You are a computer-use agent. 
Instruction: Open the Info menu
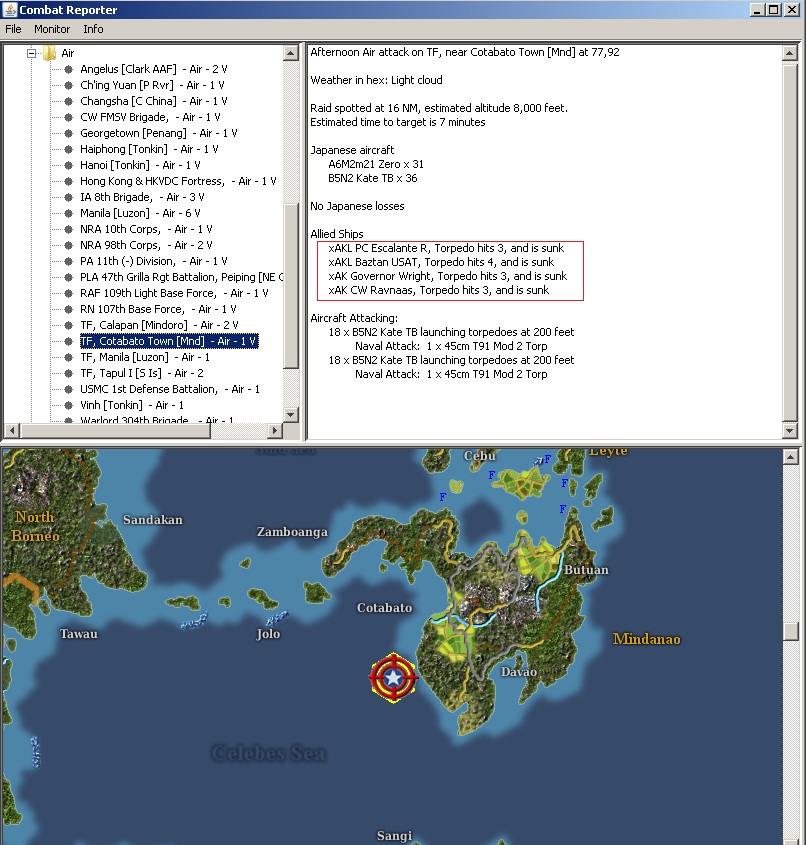click(x=93, y=29)
